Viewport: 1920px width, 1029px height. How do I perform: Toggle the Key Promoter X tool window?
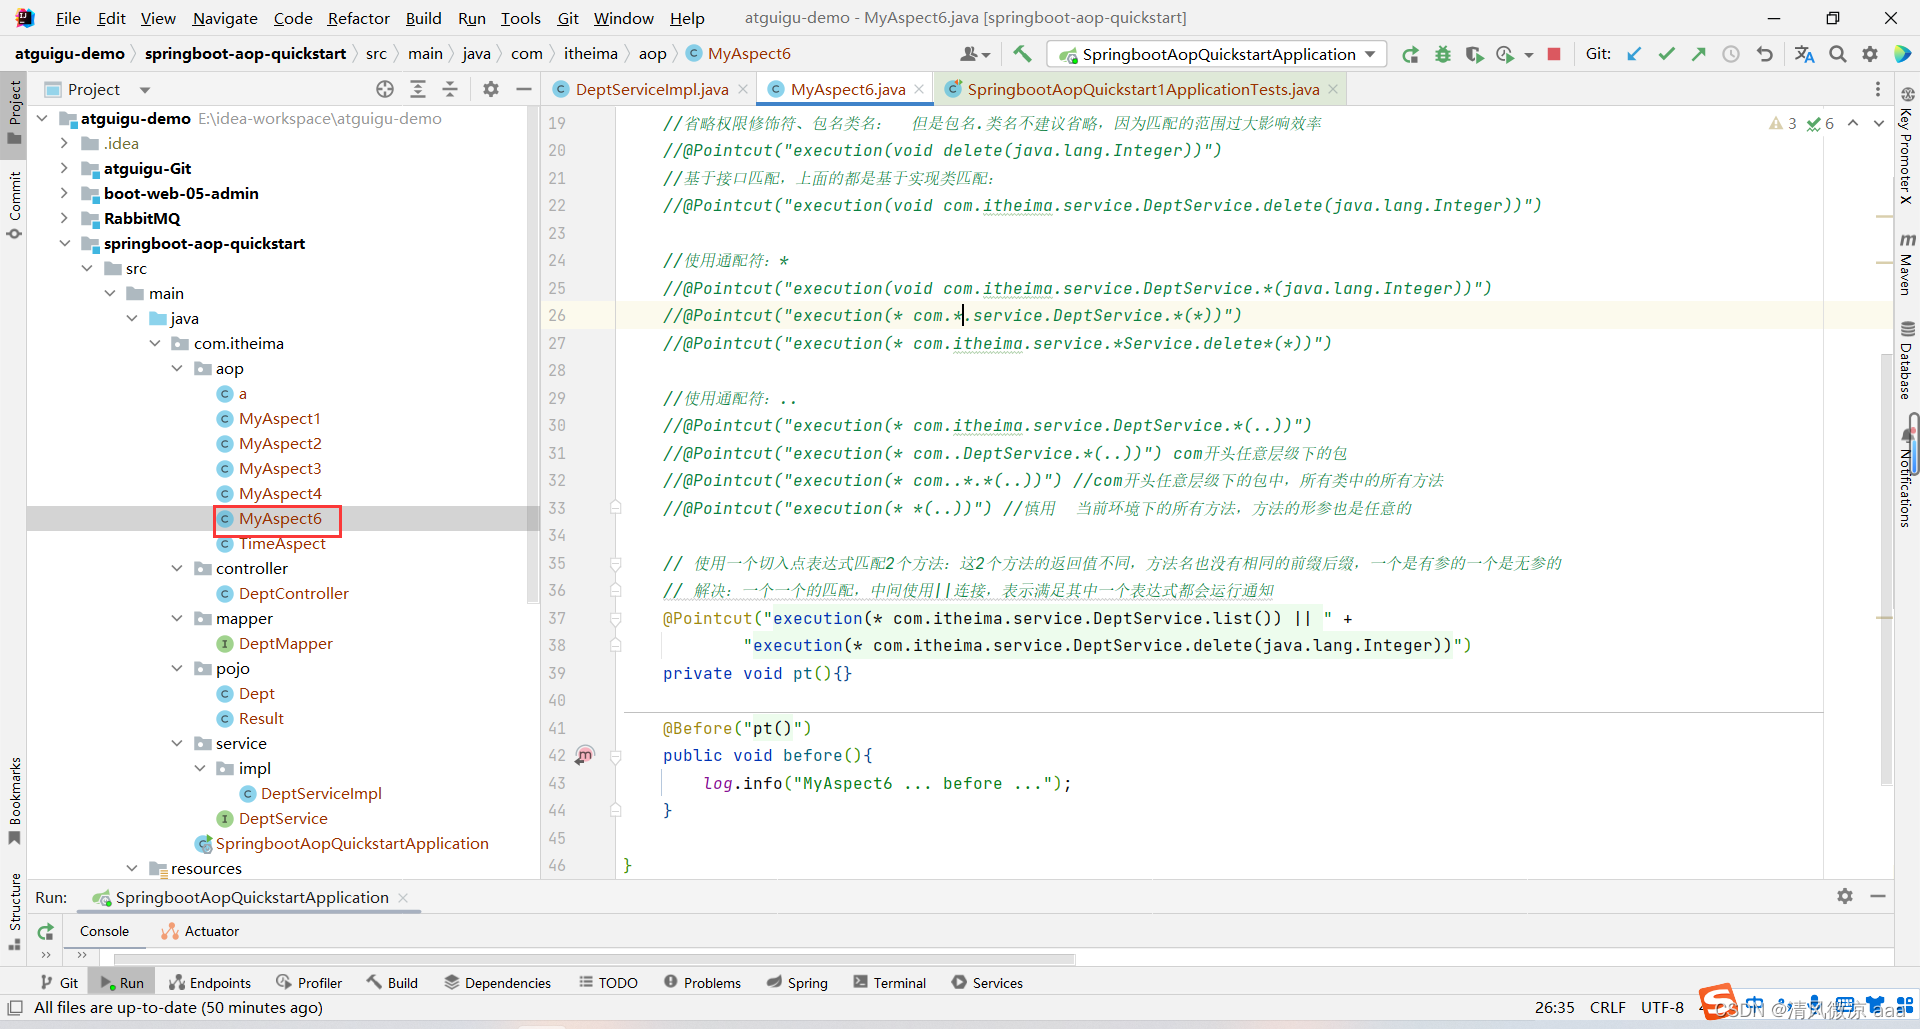point(1907,145)
